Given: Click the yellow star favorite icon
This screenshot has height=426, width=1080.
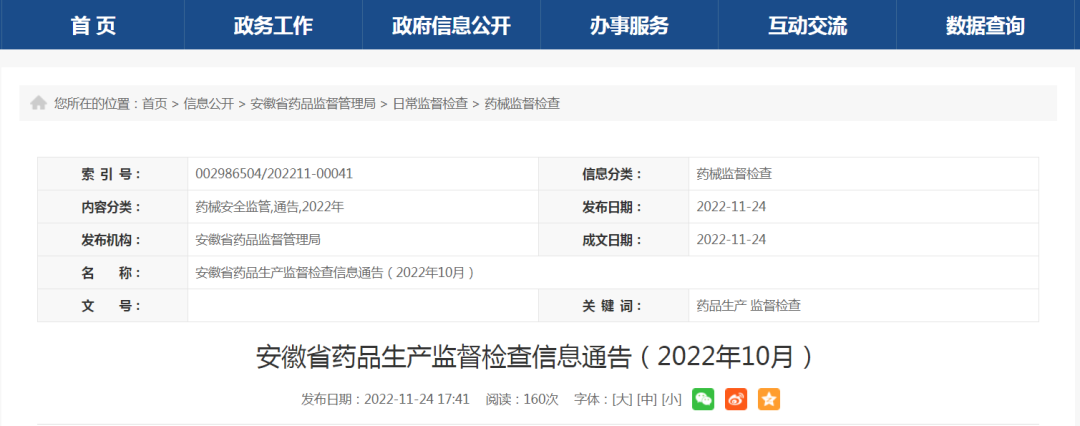Looking at the screenshot, I should [x=768, y=399].
